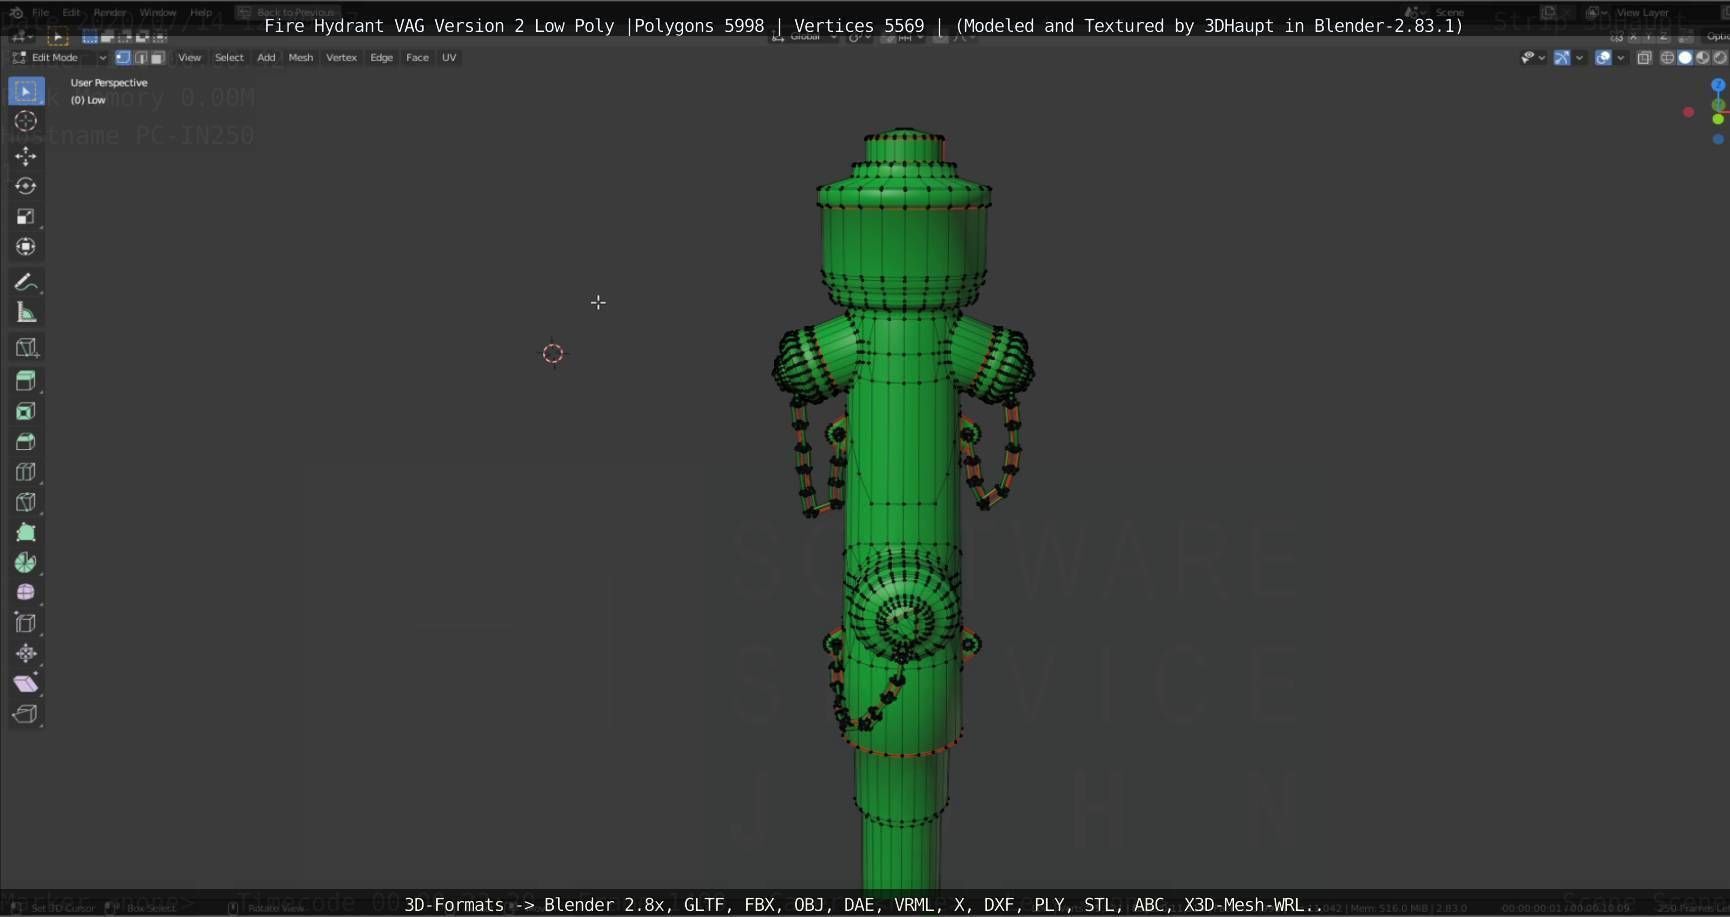Expand the overlays options dropdown arrow

1621,58
